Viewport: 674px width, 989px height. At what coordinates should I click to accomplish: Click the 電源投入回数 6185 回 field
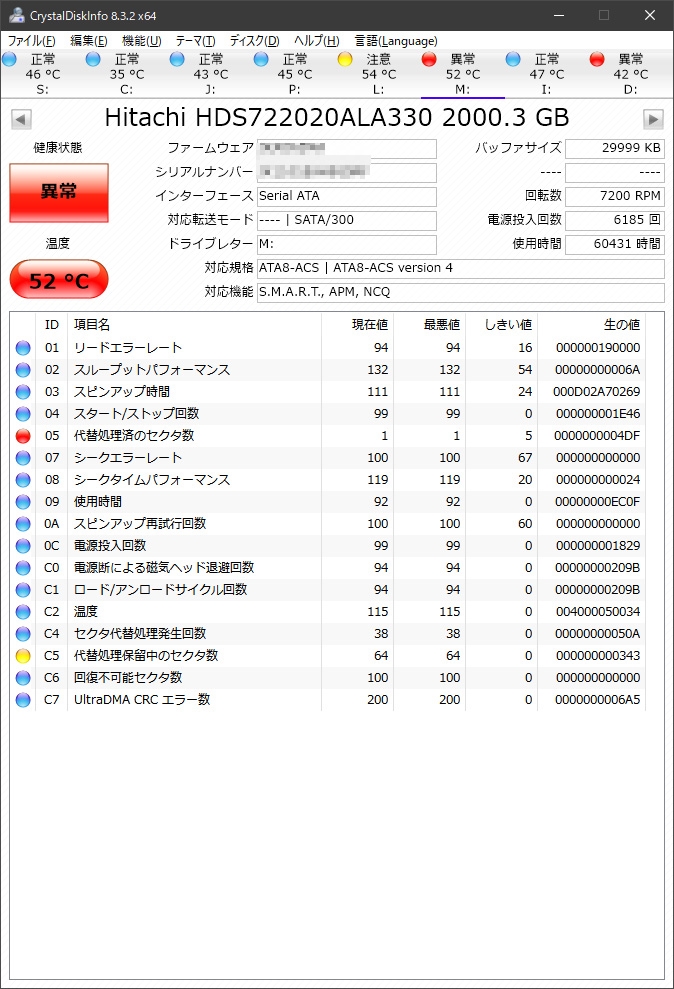pyautogui.click(x=615, y=221)
